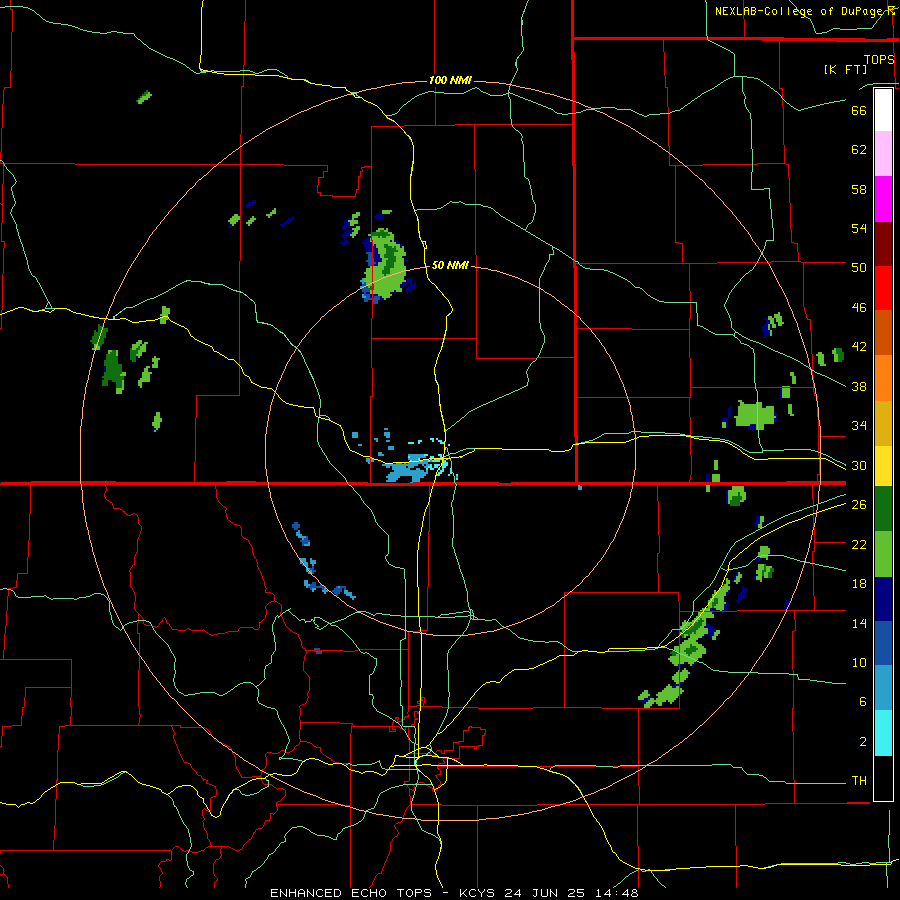
Task: Click the legend value "50"
Action: pos(859,267)
